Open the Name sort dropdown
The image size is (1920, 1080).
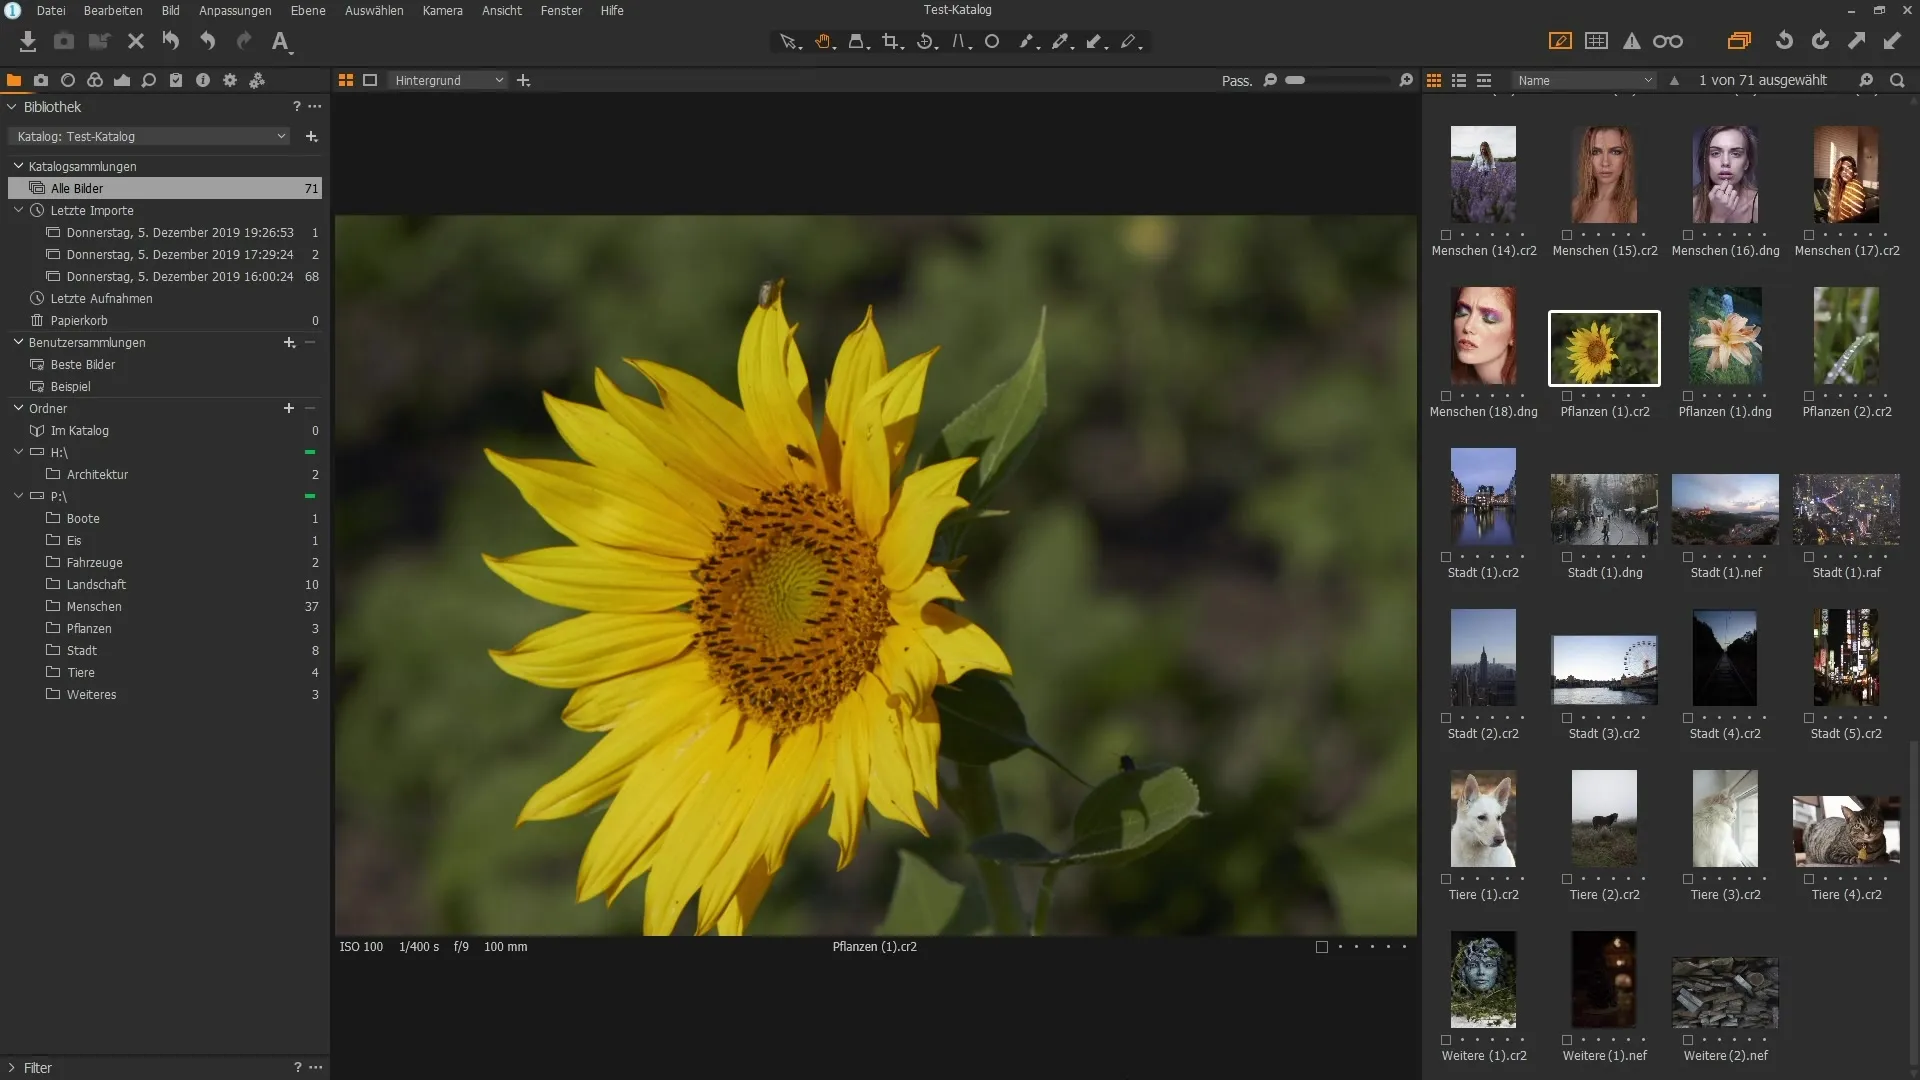tap(1584, 80)
